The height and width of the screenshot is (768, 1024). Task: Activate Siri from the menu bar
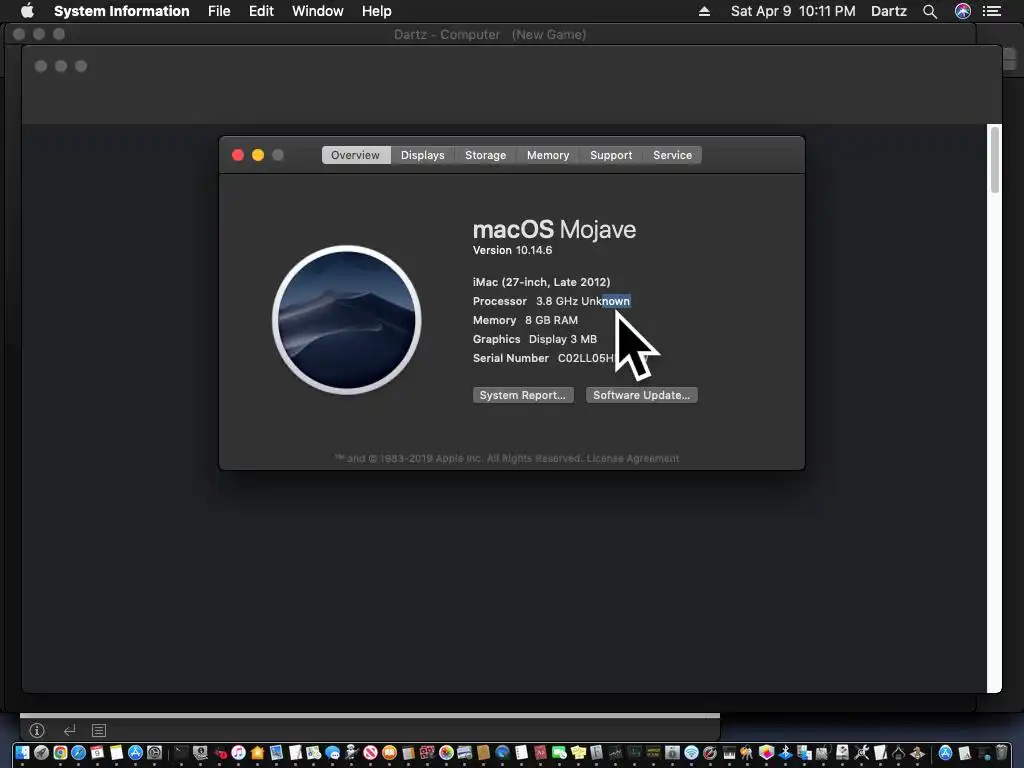[963, 11]
